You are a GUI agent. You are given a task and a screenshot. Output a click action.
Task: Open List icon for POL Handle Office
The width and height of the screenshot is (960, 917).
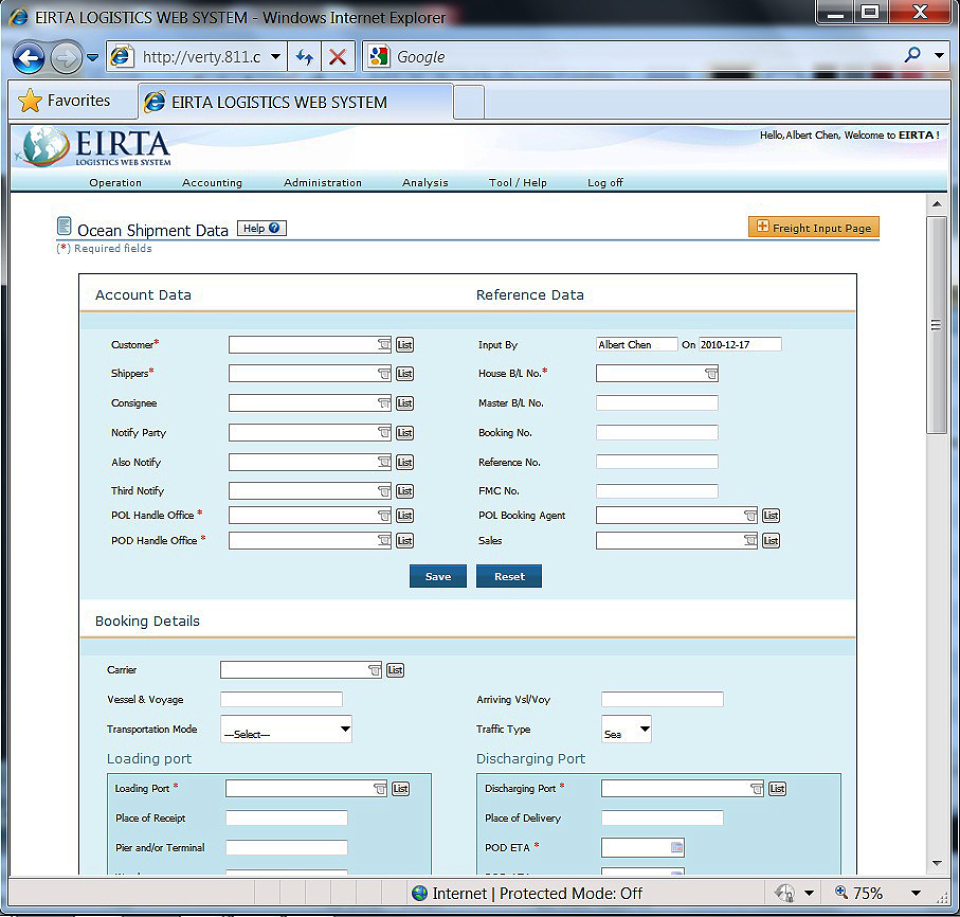click(405, 515)
